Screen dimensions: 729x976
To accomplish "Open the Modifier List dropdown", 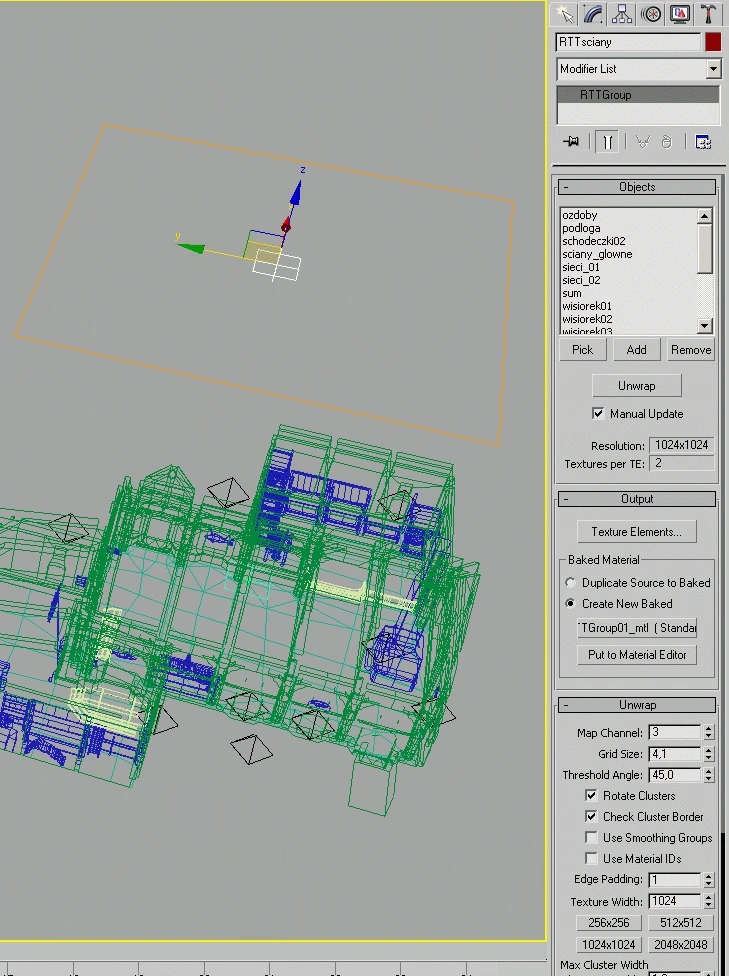I will coord(638,68).
